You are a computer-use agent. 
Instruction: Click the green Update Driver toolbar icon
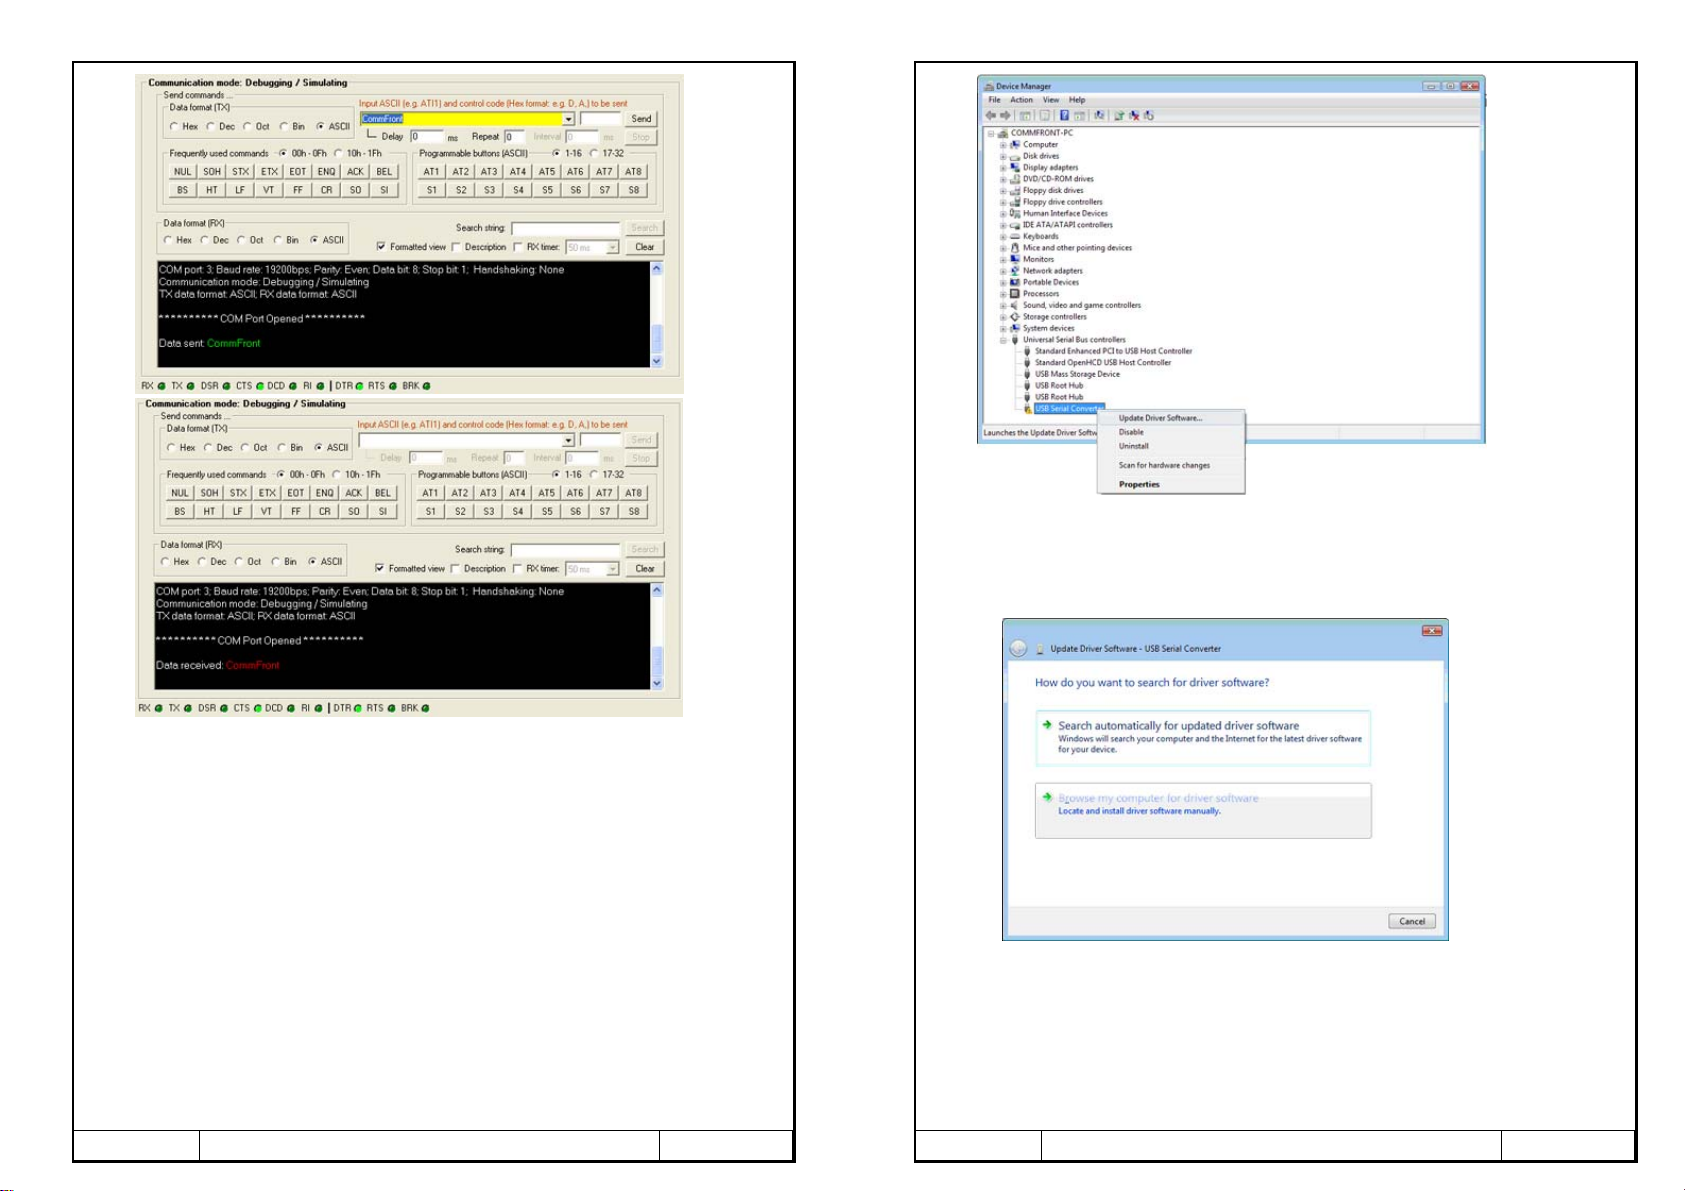coord(1120,115)
